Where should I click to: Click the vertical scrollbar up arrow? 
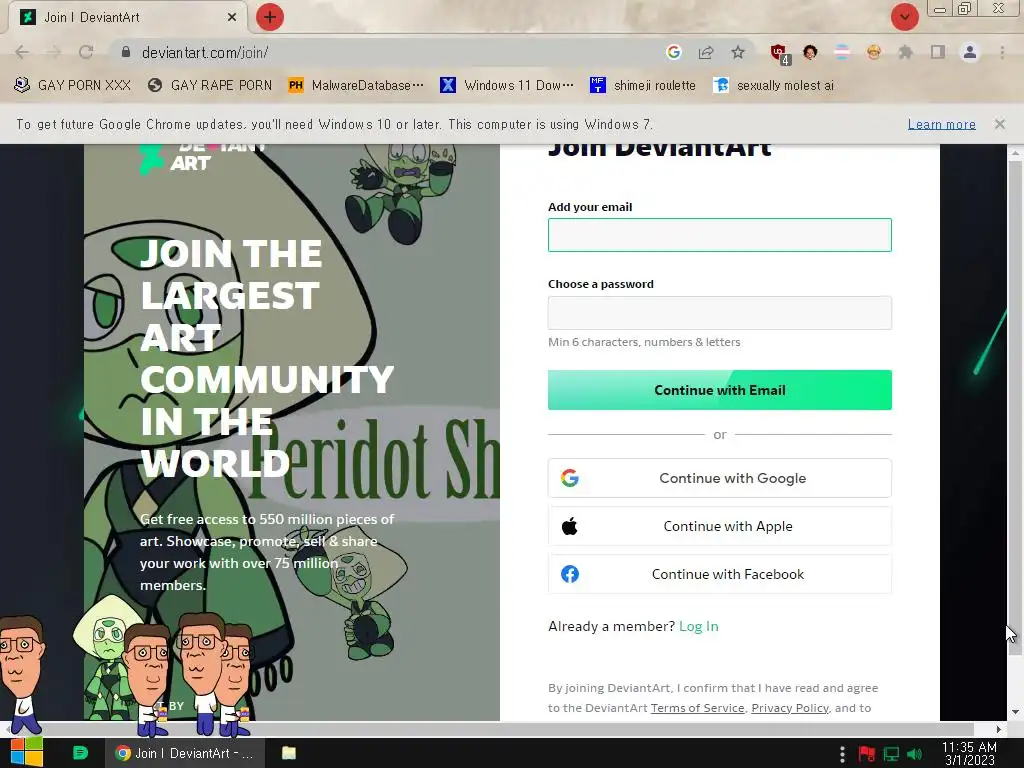(x=1014, y=152)
